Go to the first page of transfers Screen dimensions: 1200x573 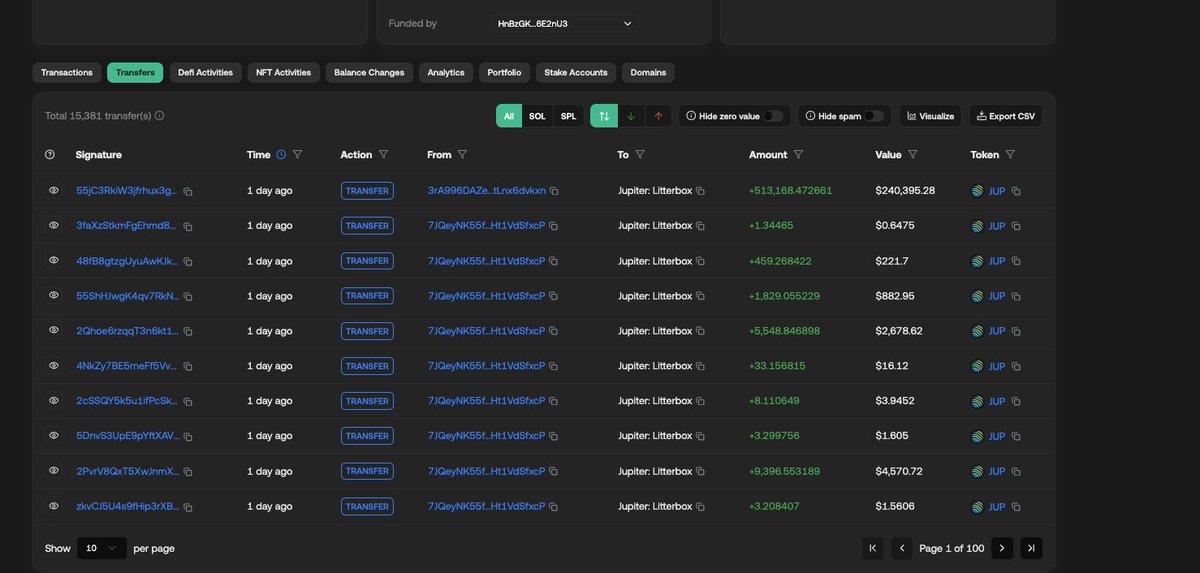click(x=873, y=548)
